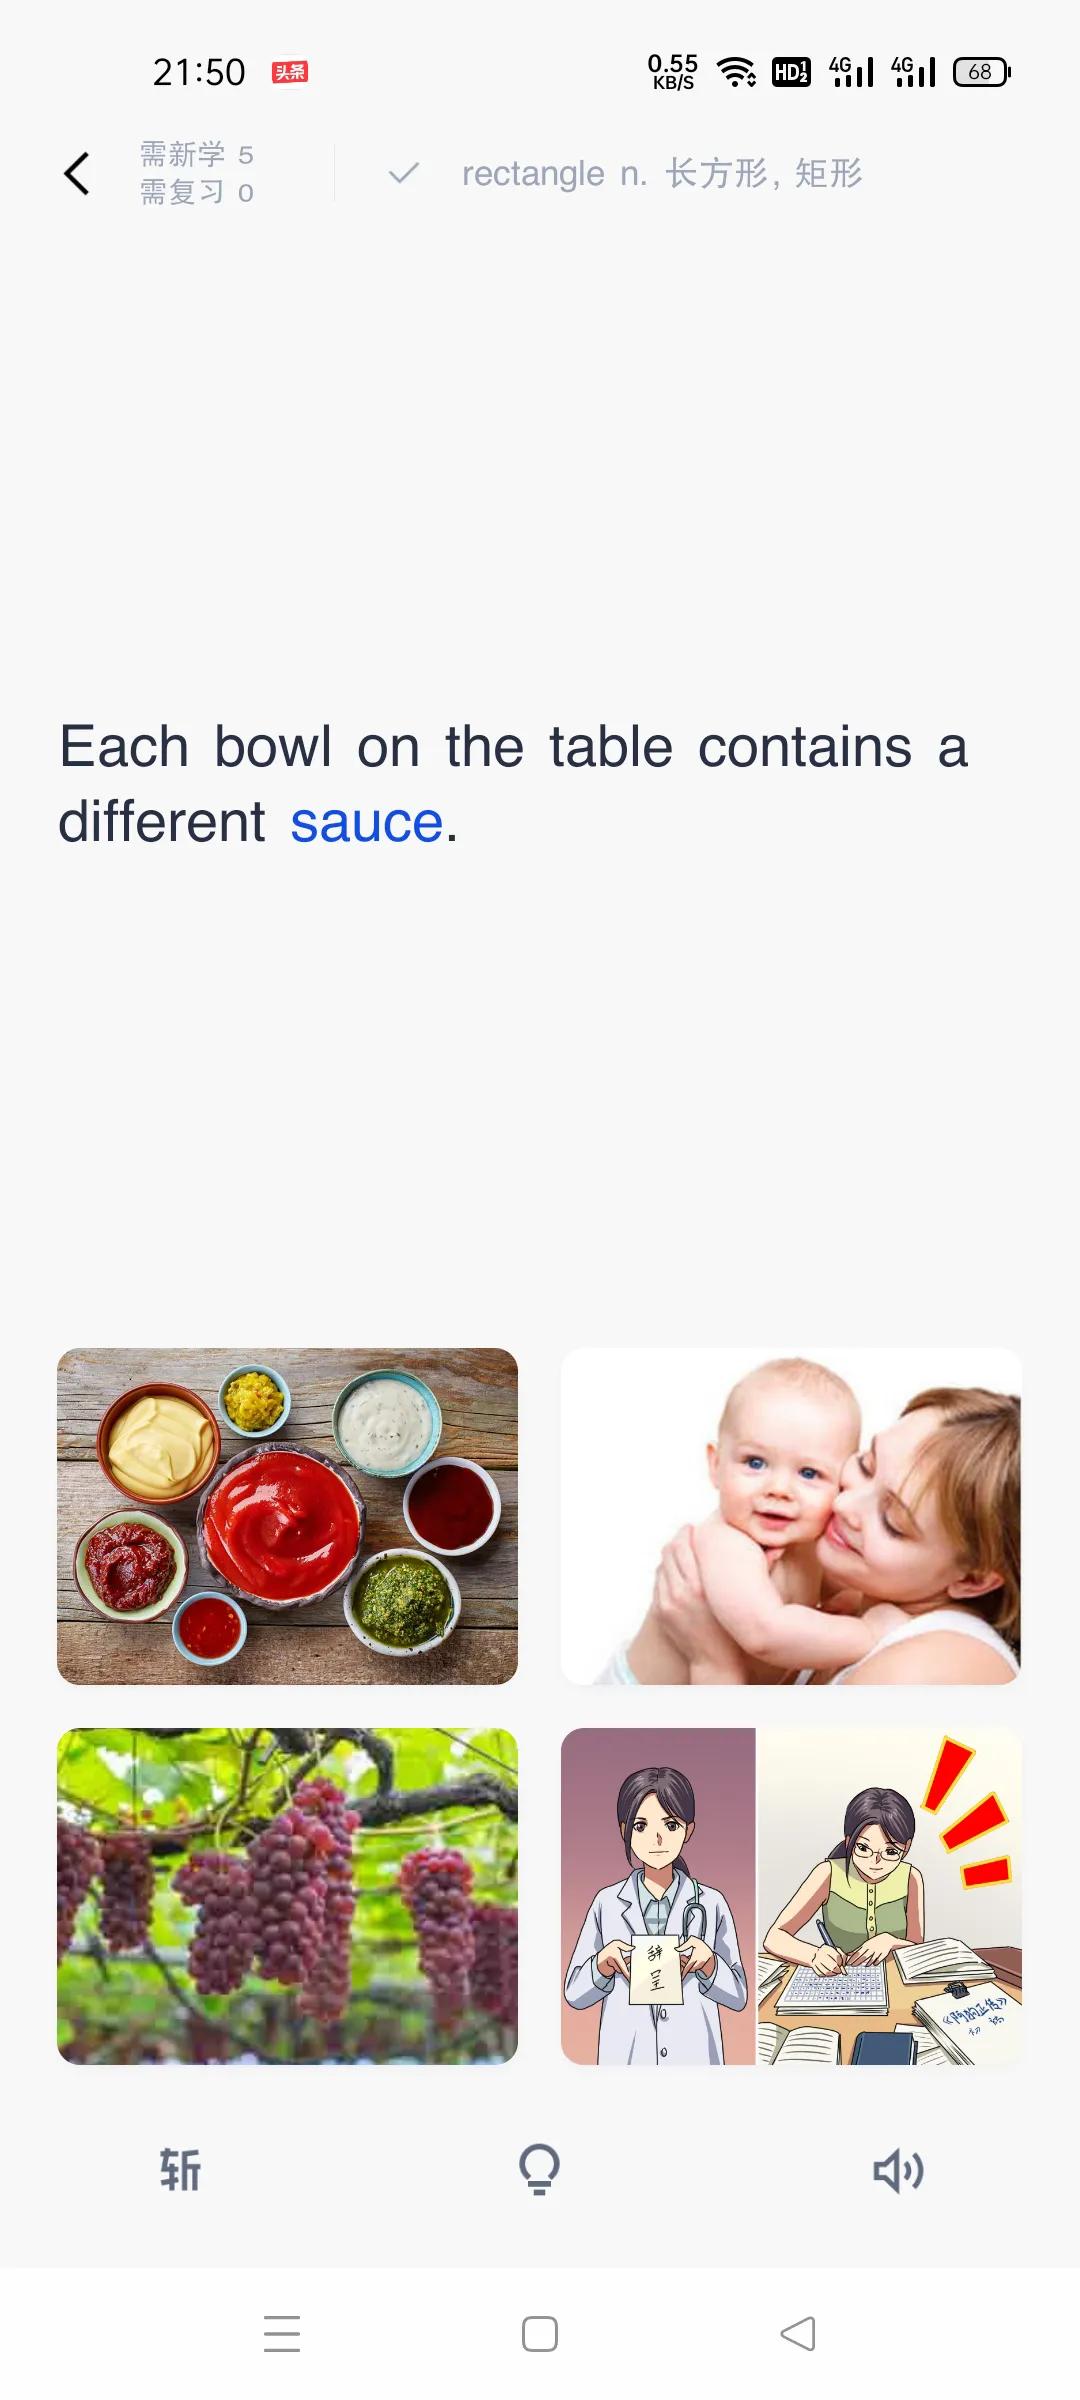Tap the back arrow at top left
The width and height of the screenshot is (1080, 2400).
click(77, 174)
